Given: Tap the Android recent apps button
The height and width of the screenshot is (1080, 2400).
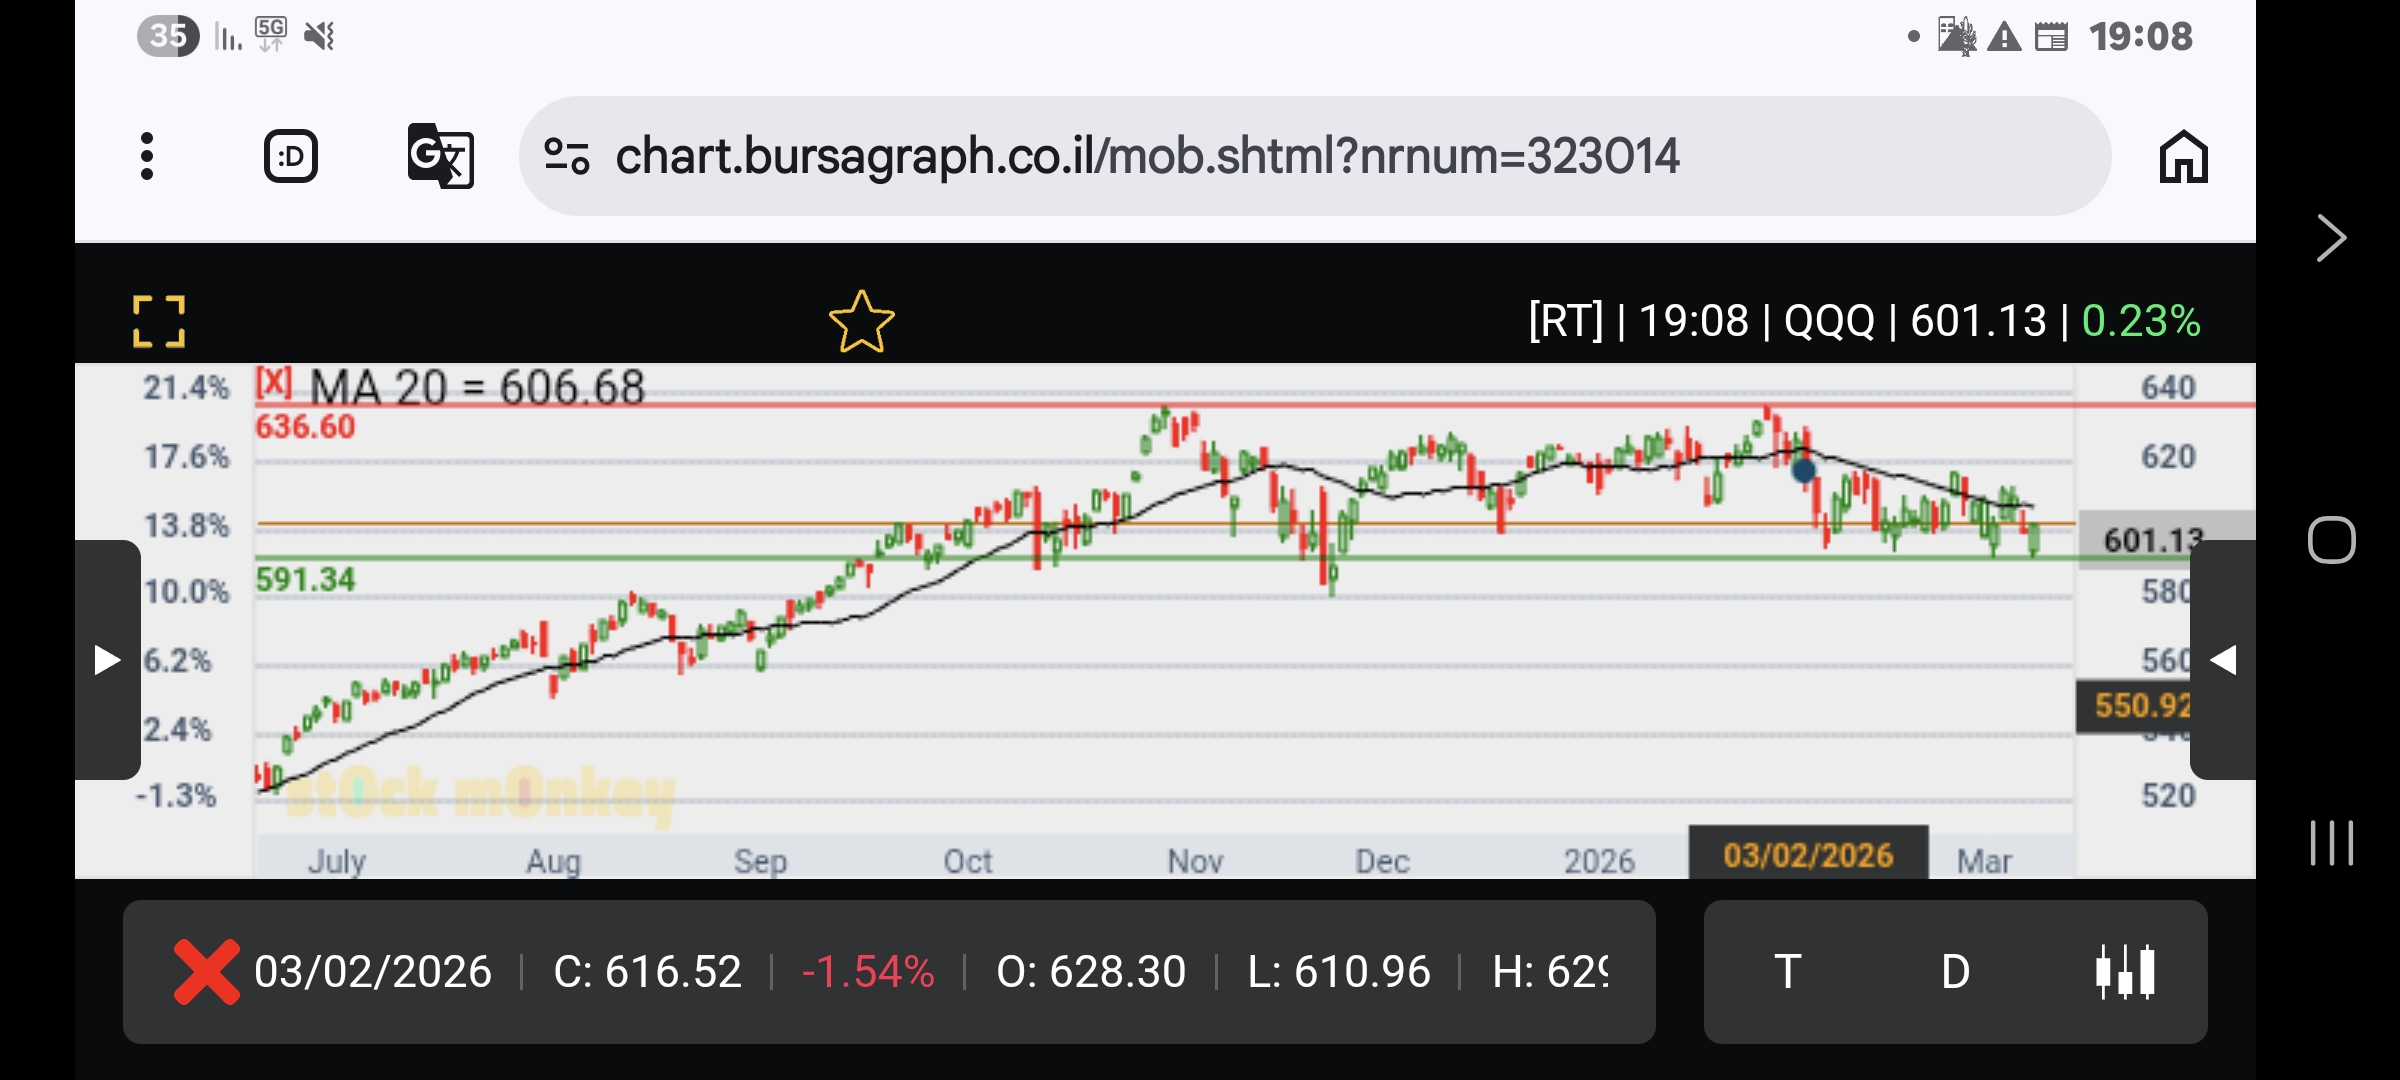Looking at the screenshot, I should (x=2331, y=843).
